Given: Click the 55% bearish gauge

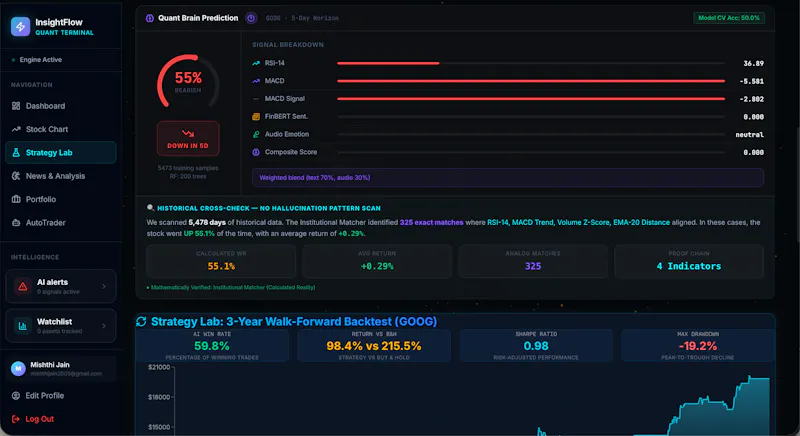Looking at the screenshot, I should [188, 82].
